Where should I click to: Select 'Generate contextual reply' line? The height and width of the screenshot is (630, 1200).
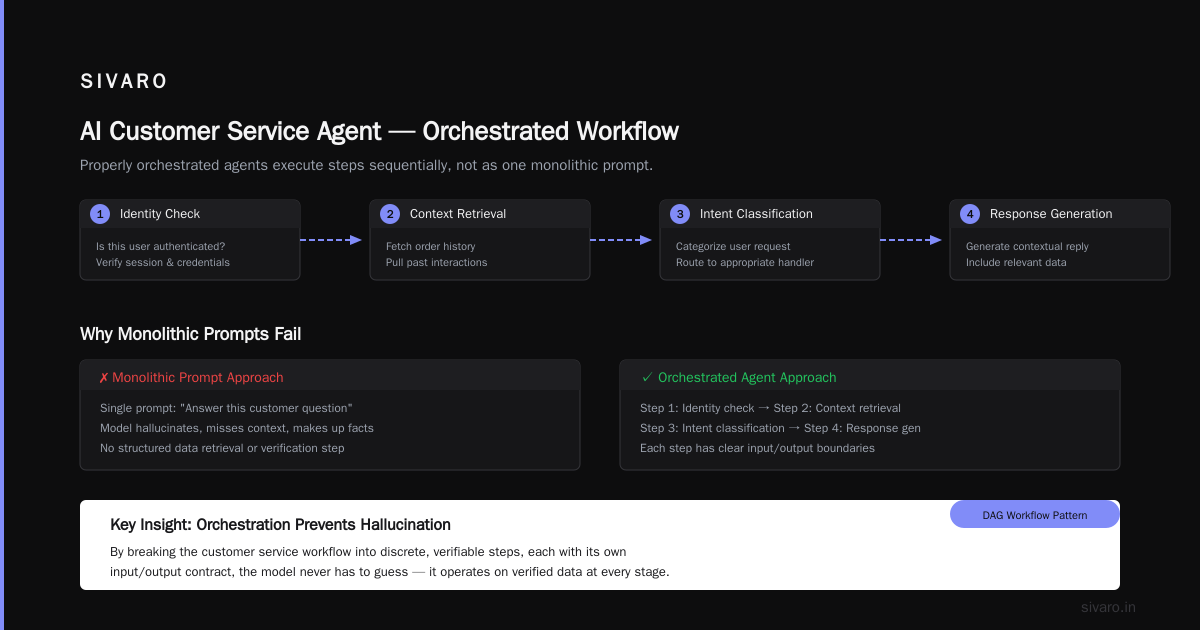click(x=1027, y=246)
